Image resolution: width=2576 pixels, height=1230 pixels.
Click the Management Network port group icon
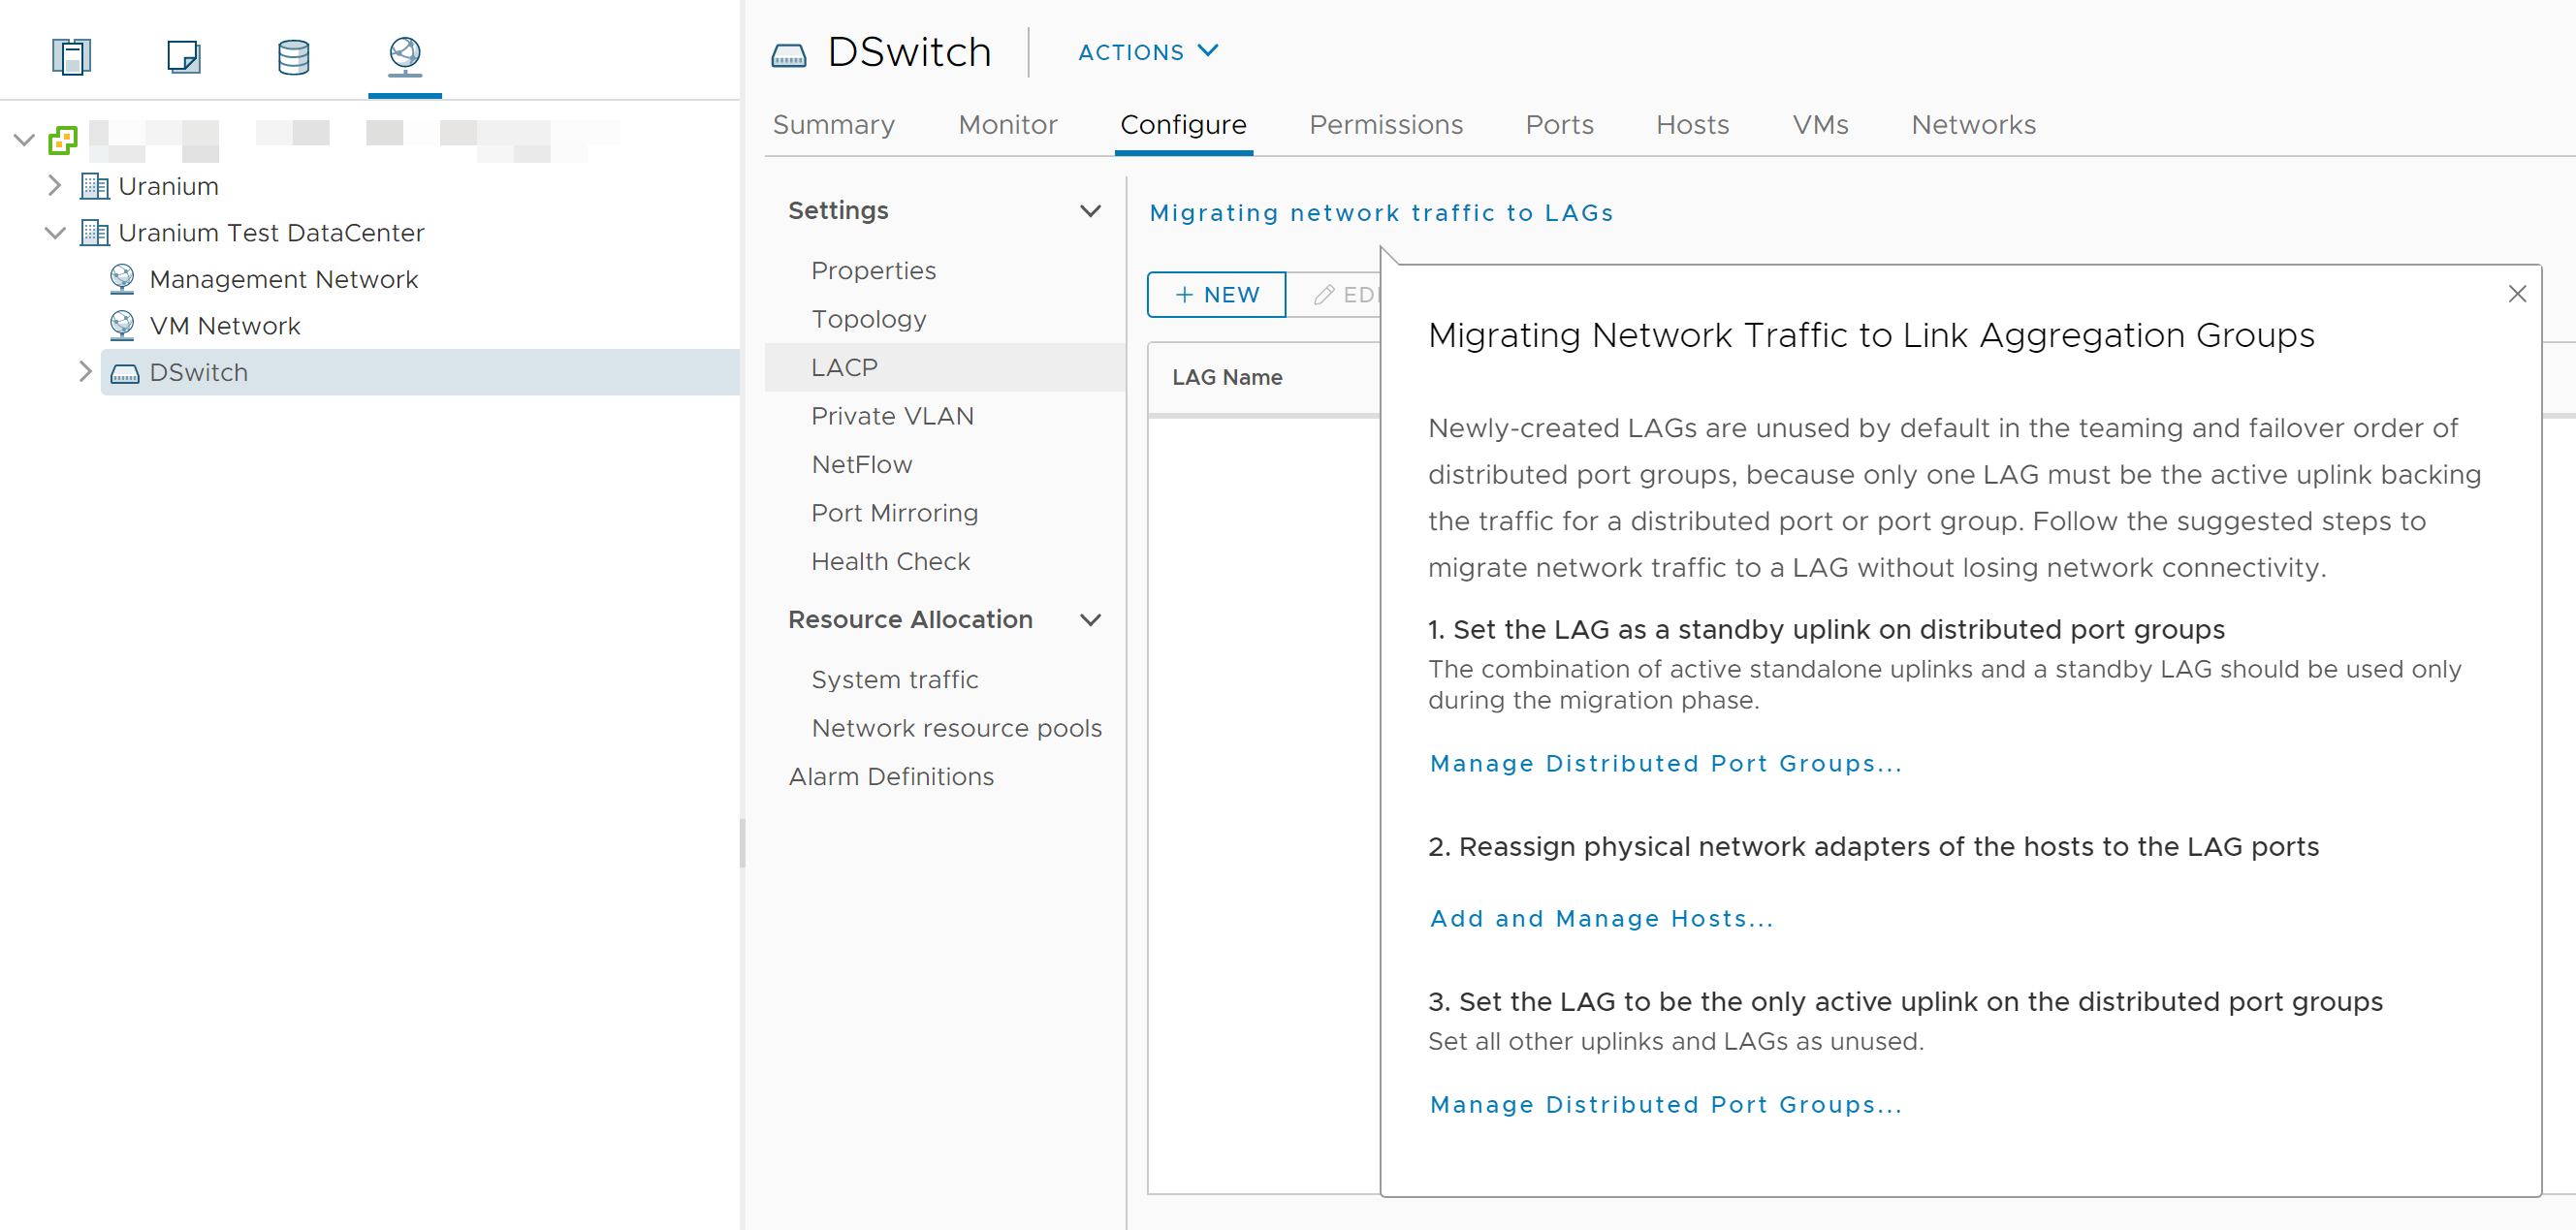coord(122,279)
